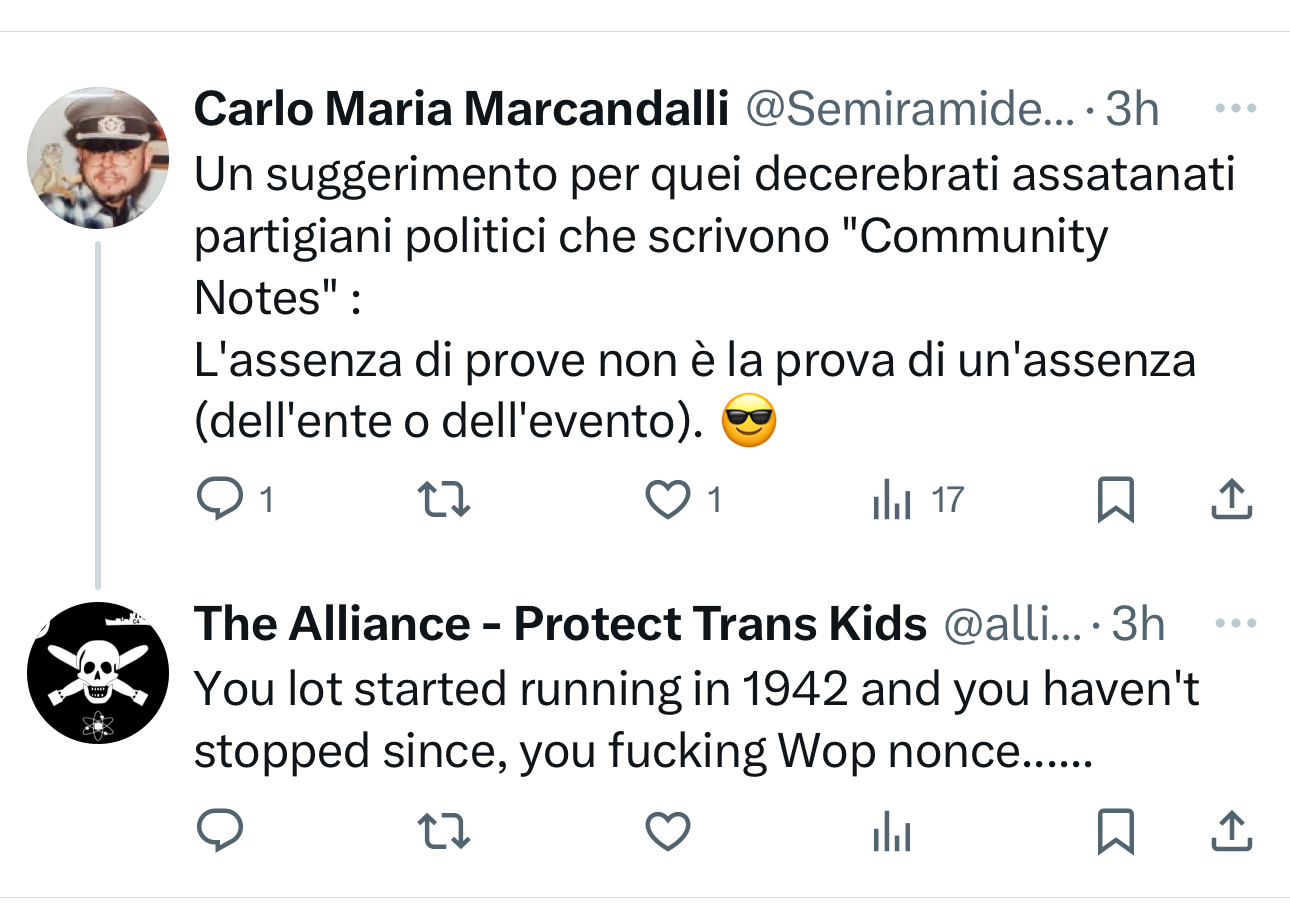Like Carlo Maria Marcandalli's tweet
The image size is (1290, 912).
(669, 501)
